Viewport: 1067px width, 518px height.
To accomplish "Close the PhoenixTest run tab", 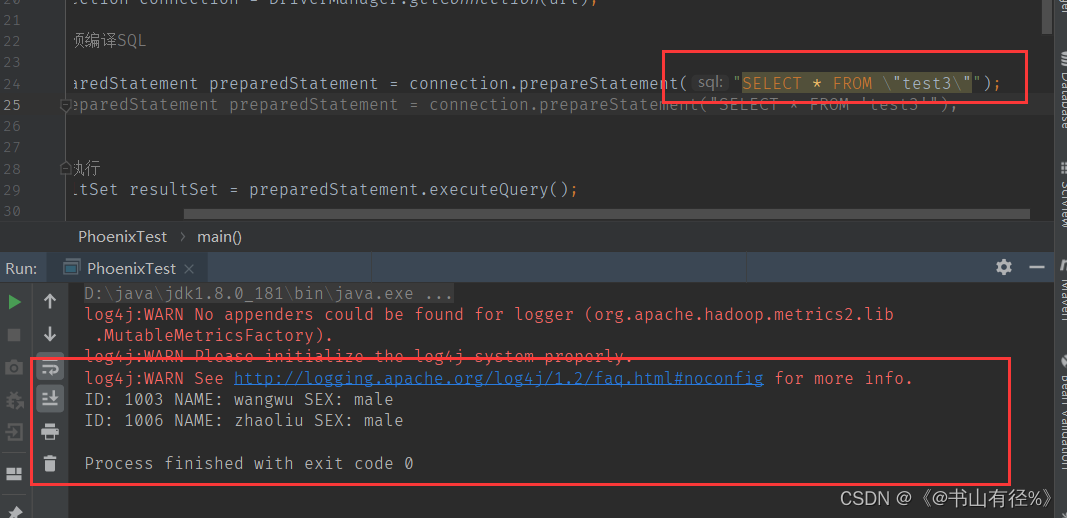I will [189, 269].
